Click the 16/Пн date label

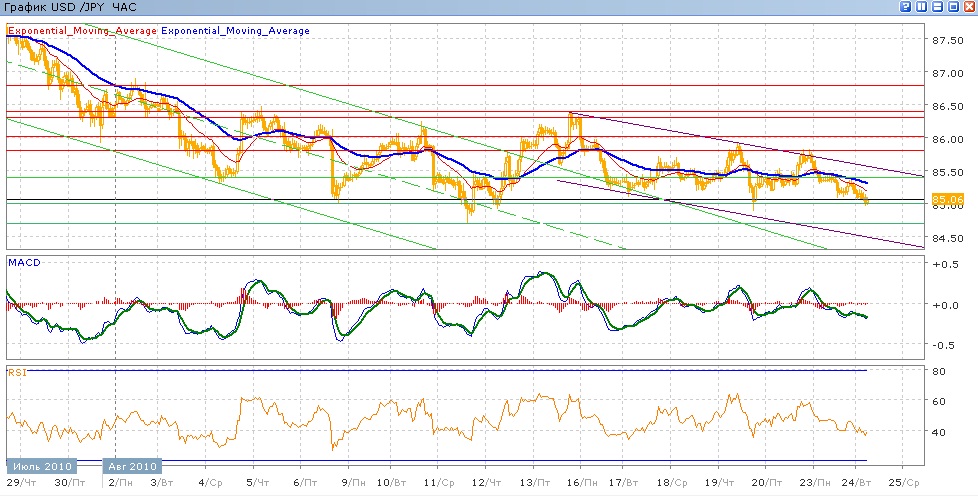582,483
